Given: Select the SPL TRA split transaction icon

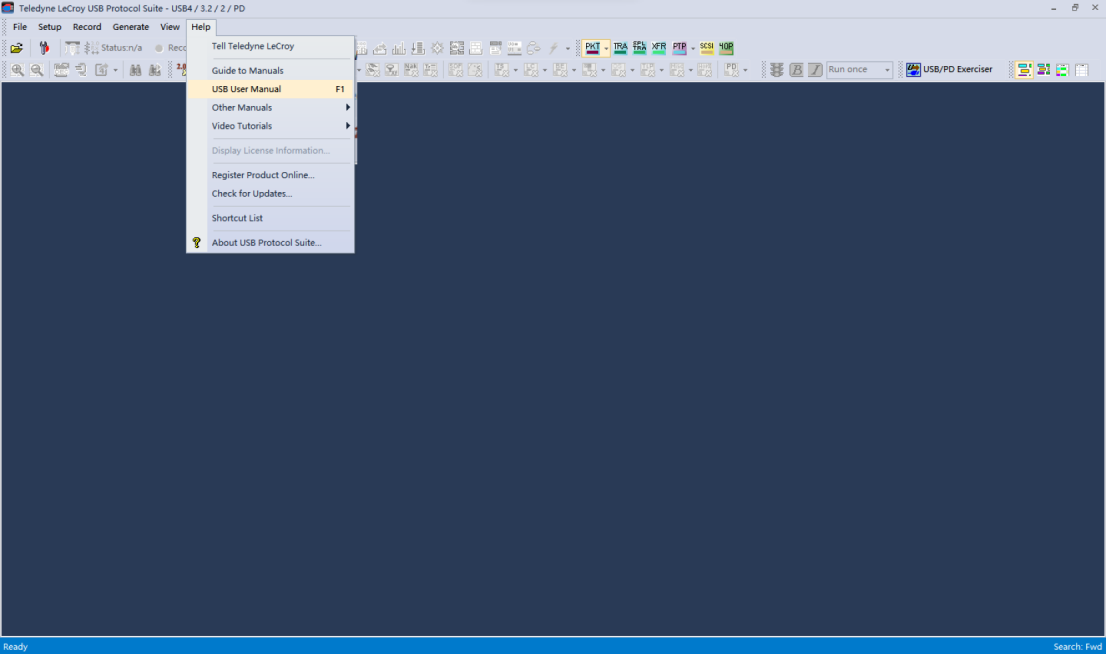Looking at the screenshot, I should tap(639, 48).
